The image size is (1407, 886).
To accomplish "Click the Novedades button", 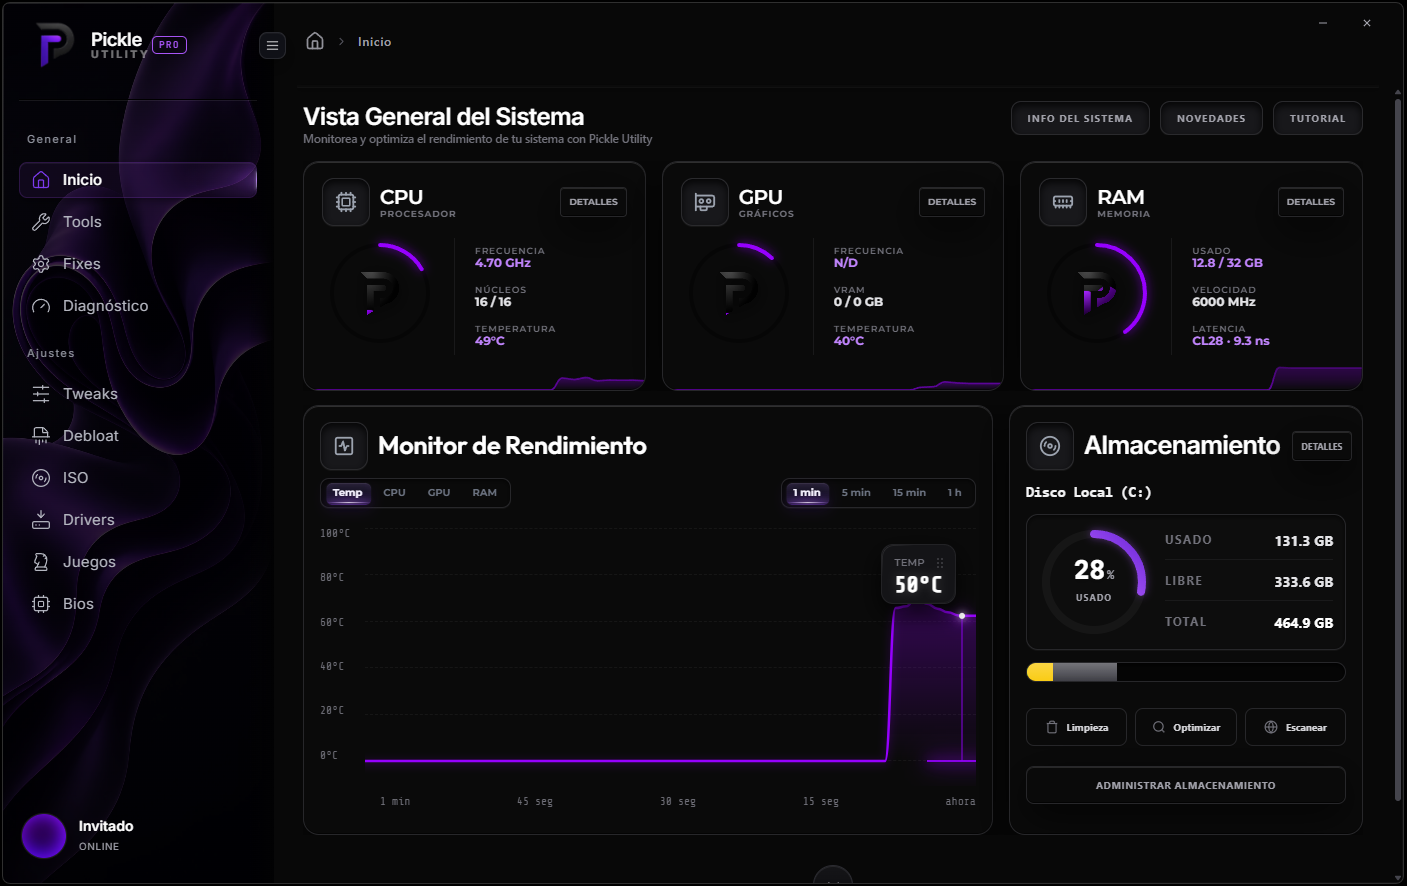I will [x=1211, y=118].
